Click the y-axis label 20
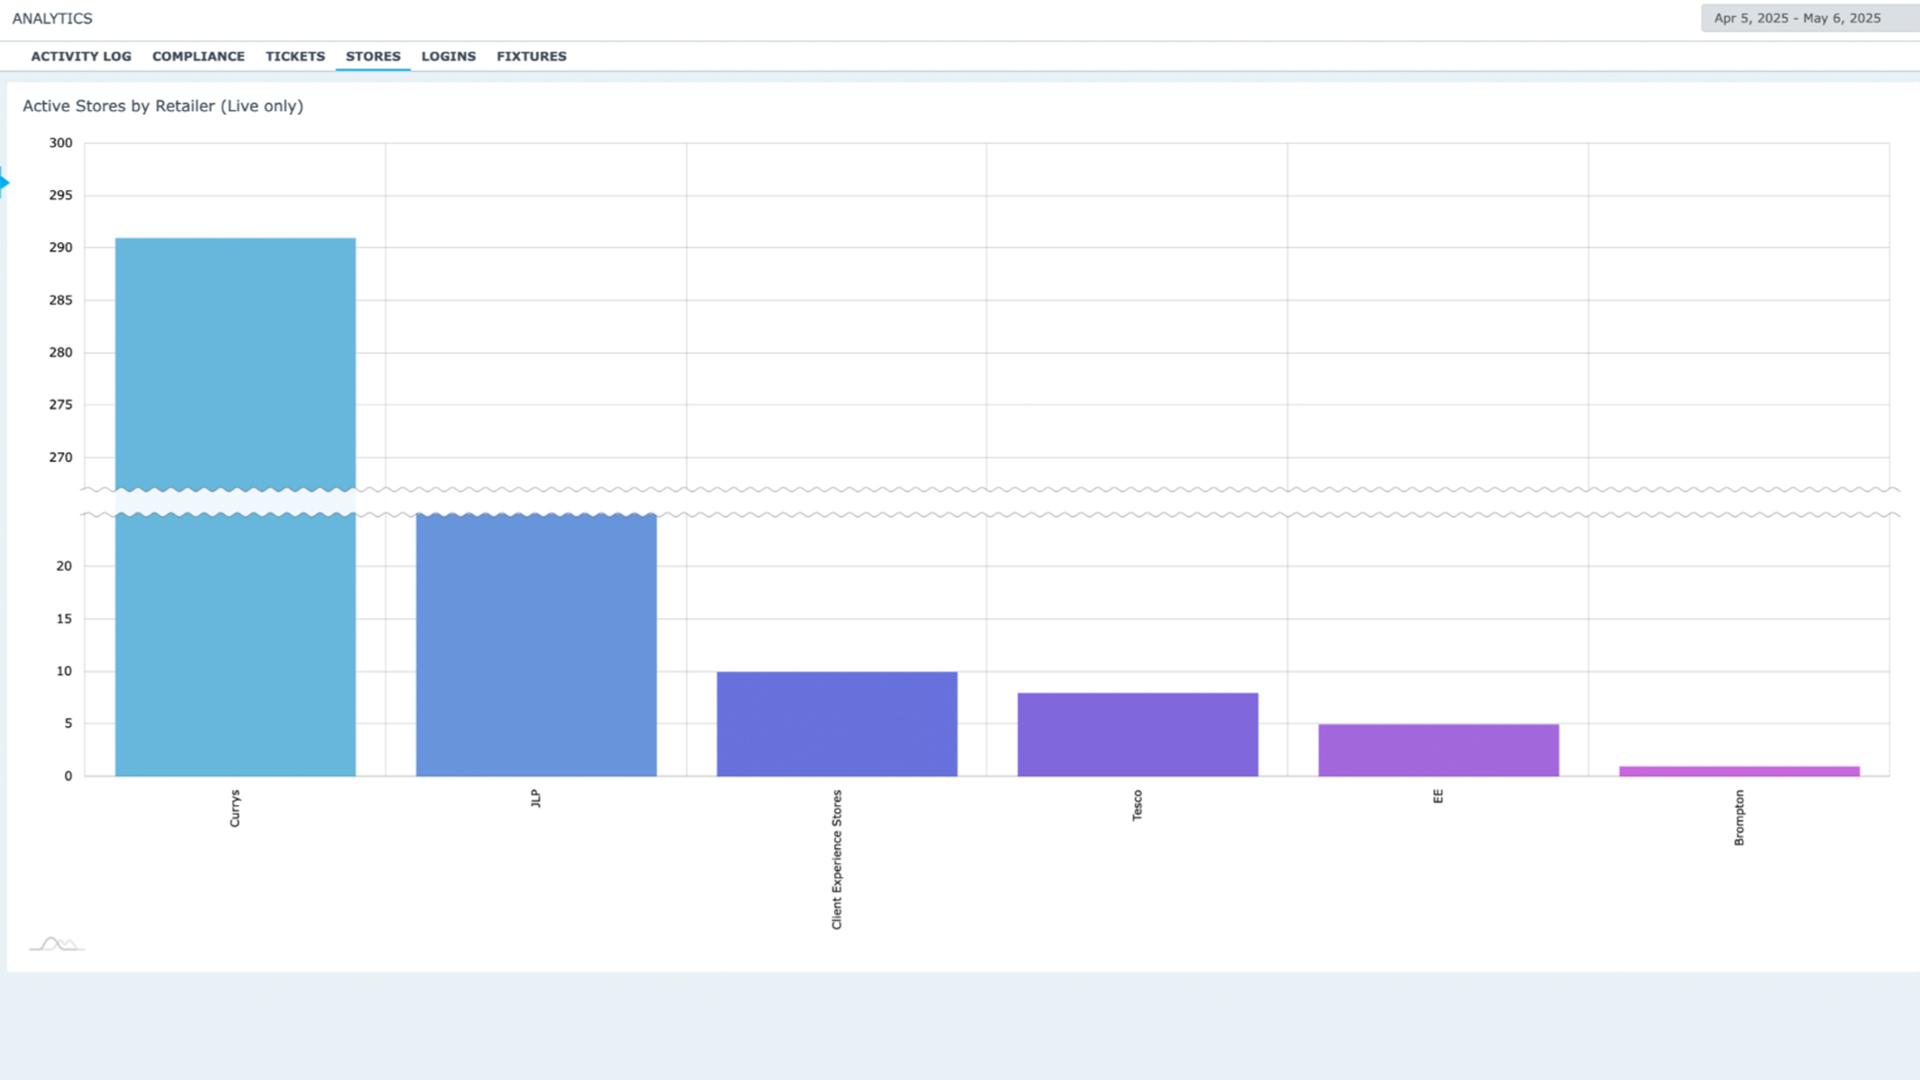The width and height of the screenshot is (1920, 1080). pyautogui.click(x=64, y=566)
